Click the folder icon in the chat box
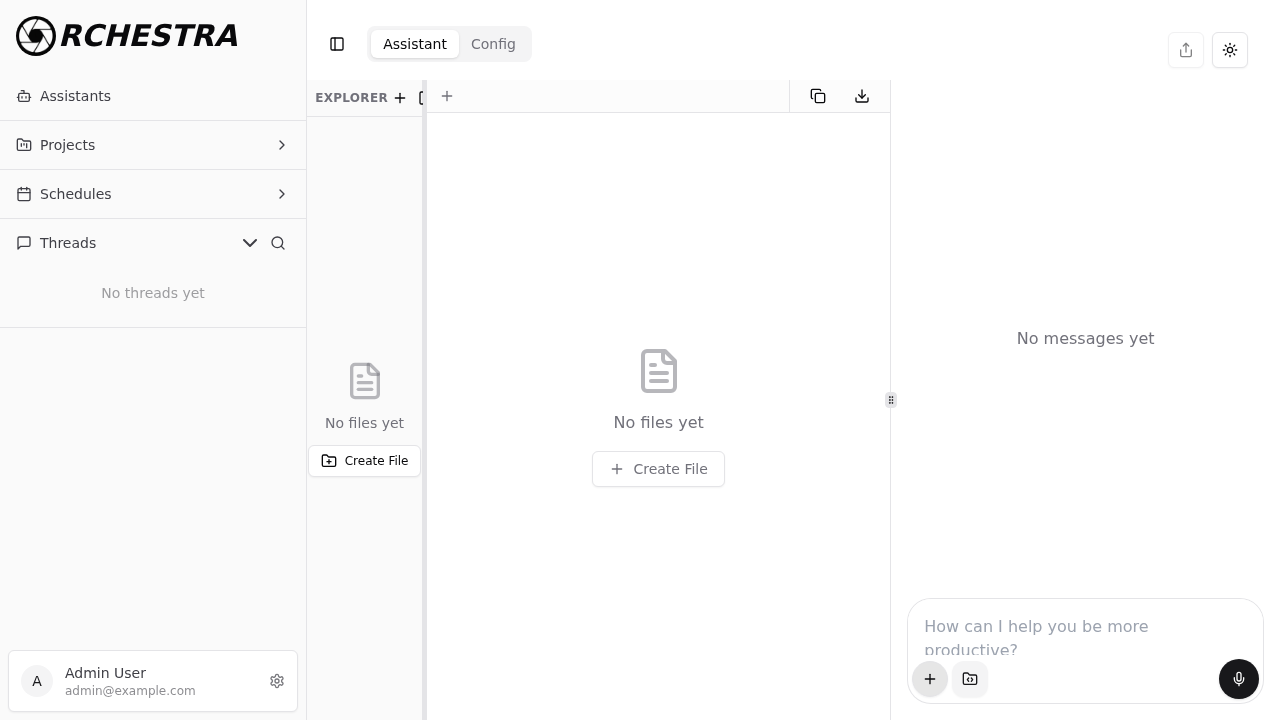The height and width of the screenshot is (720, 1280). point(970,679)
